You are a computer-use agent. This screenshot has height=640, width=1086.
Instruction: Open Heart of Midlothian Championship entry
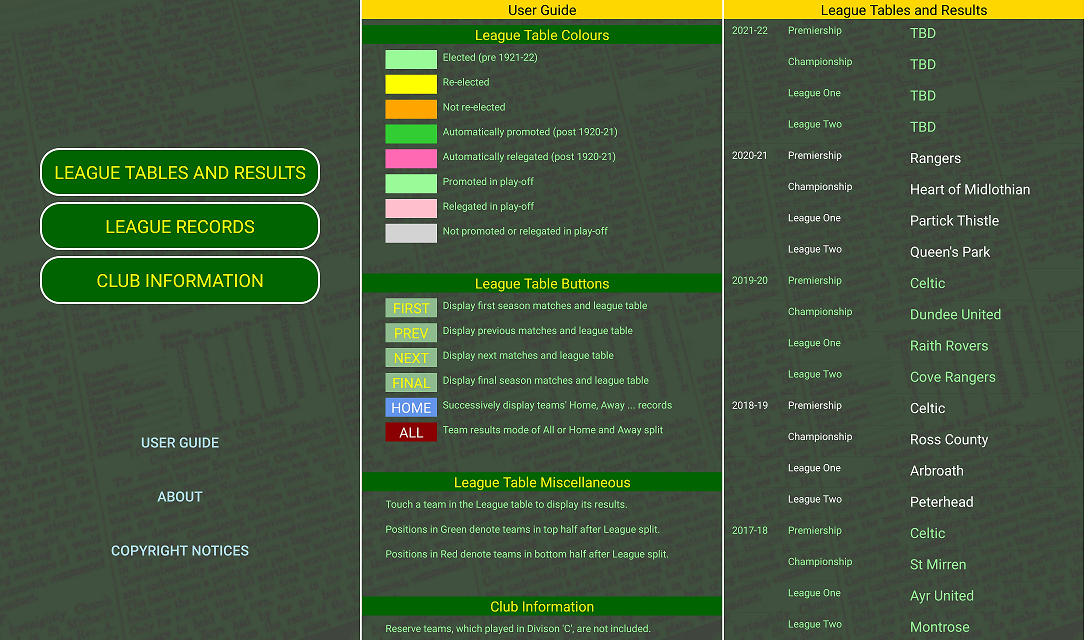(x=905, y=189)
